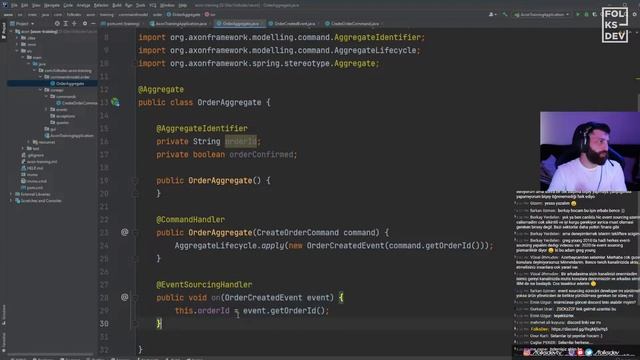Select the events folder in tree
The height and width of the screenshot is (360, 640).
click(59, 110)
